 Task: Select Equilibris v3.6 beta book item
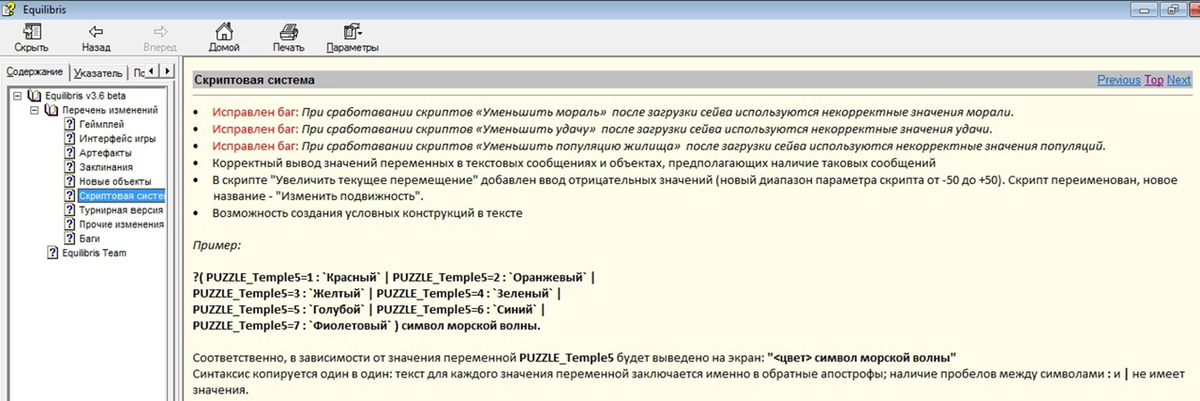tap(85, 95)
